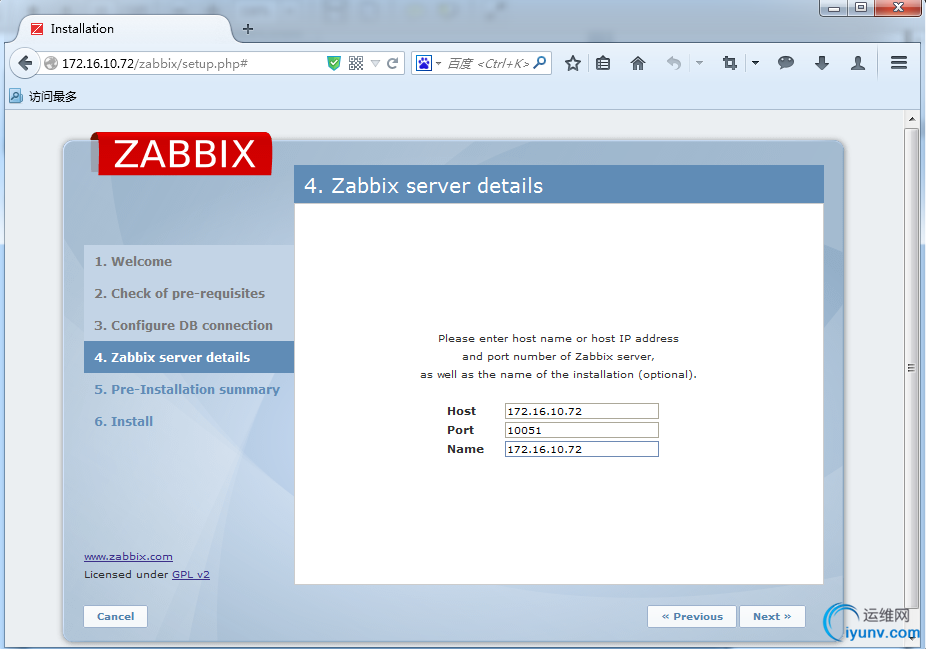Minimize the browser window
Image resolution: width=926 pixels, height=649 pixels.
(834, 8)
